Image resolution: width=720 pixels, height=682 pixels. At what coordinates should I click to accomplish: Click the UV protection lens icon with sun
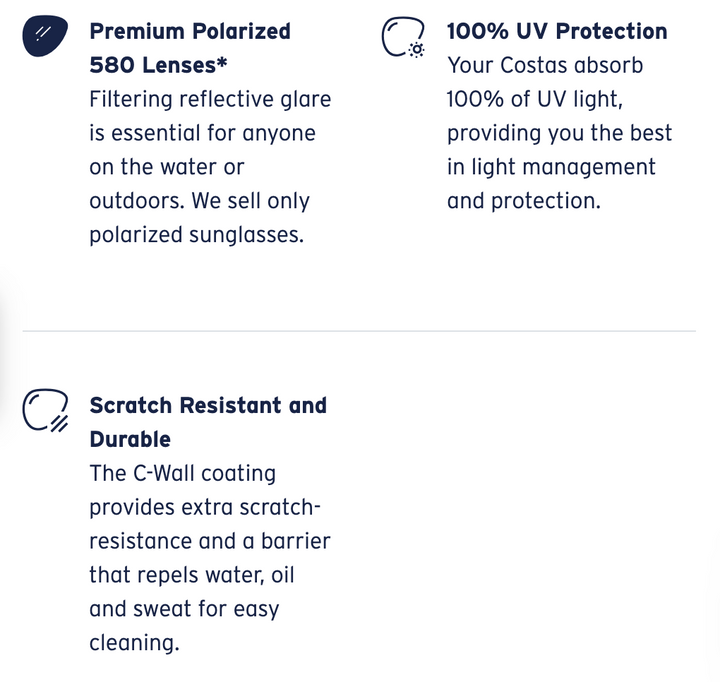[x=403, y=38]
